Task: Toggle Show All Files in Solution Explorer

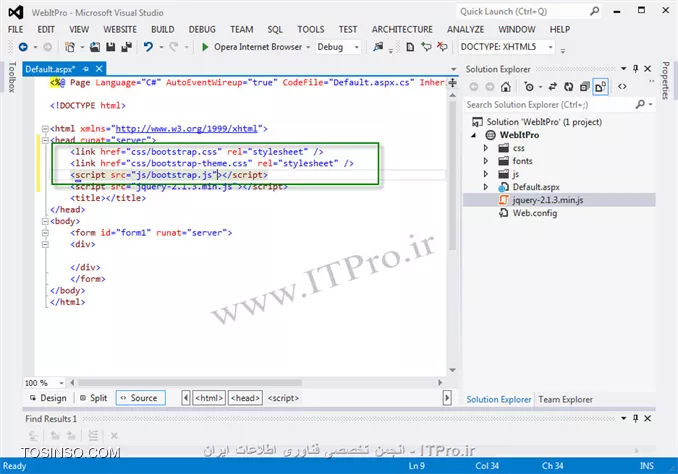Action: pyautogui.click(x=601, y=86)
